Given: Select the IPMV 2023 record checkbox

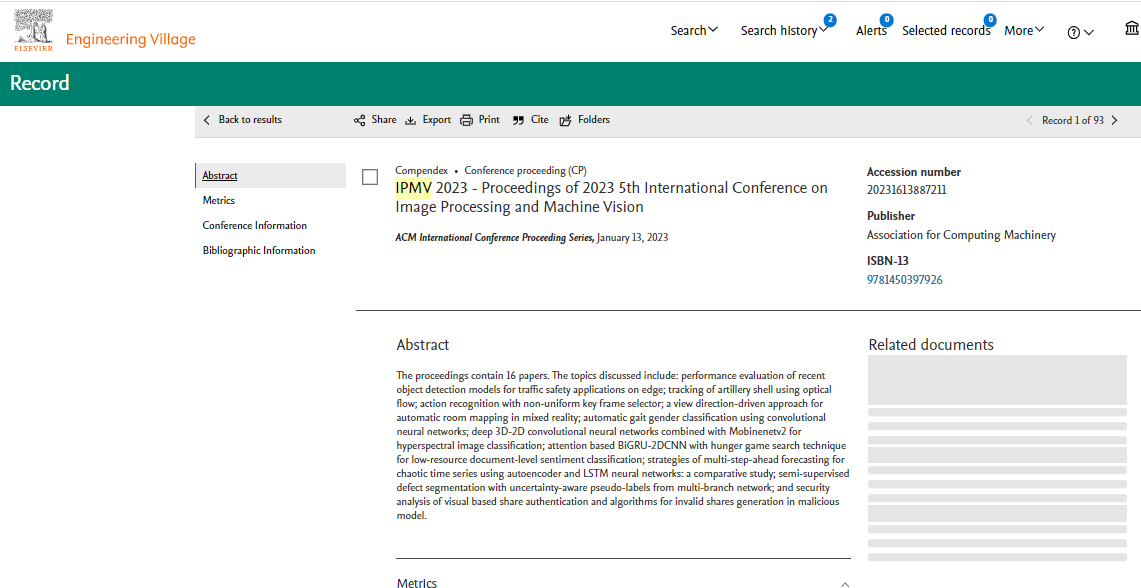Looking at the screenshot, I should [370, 177].
